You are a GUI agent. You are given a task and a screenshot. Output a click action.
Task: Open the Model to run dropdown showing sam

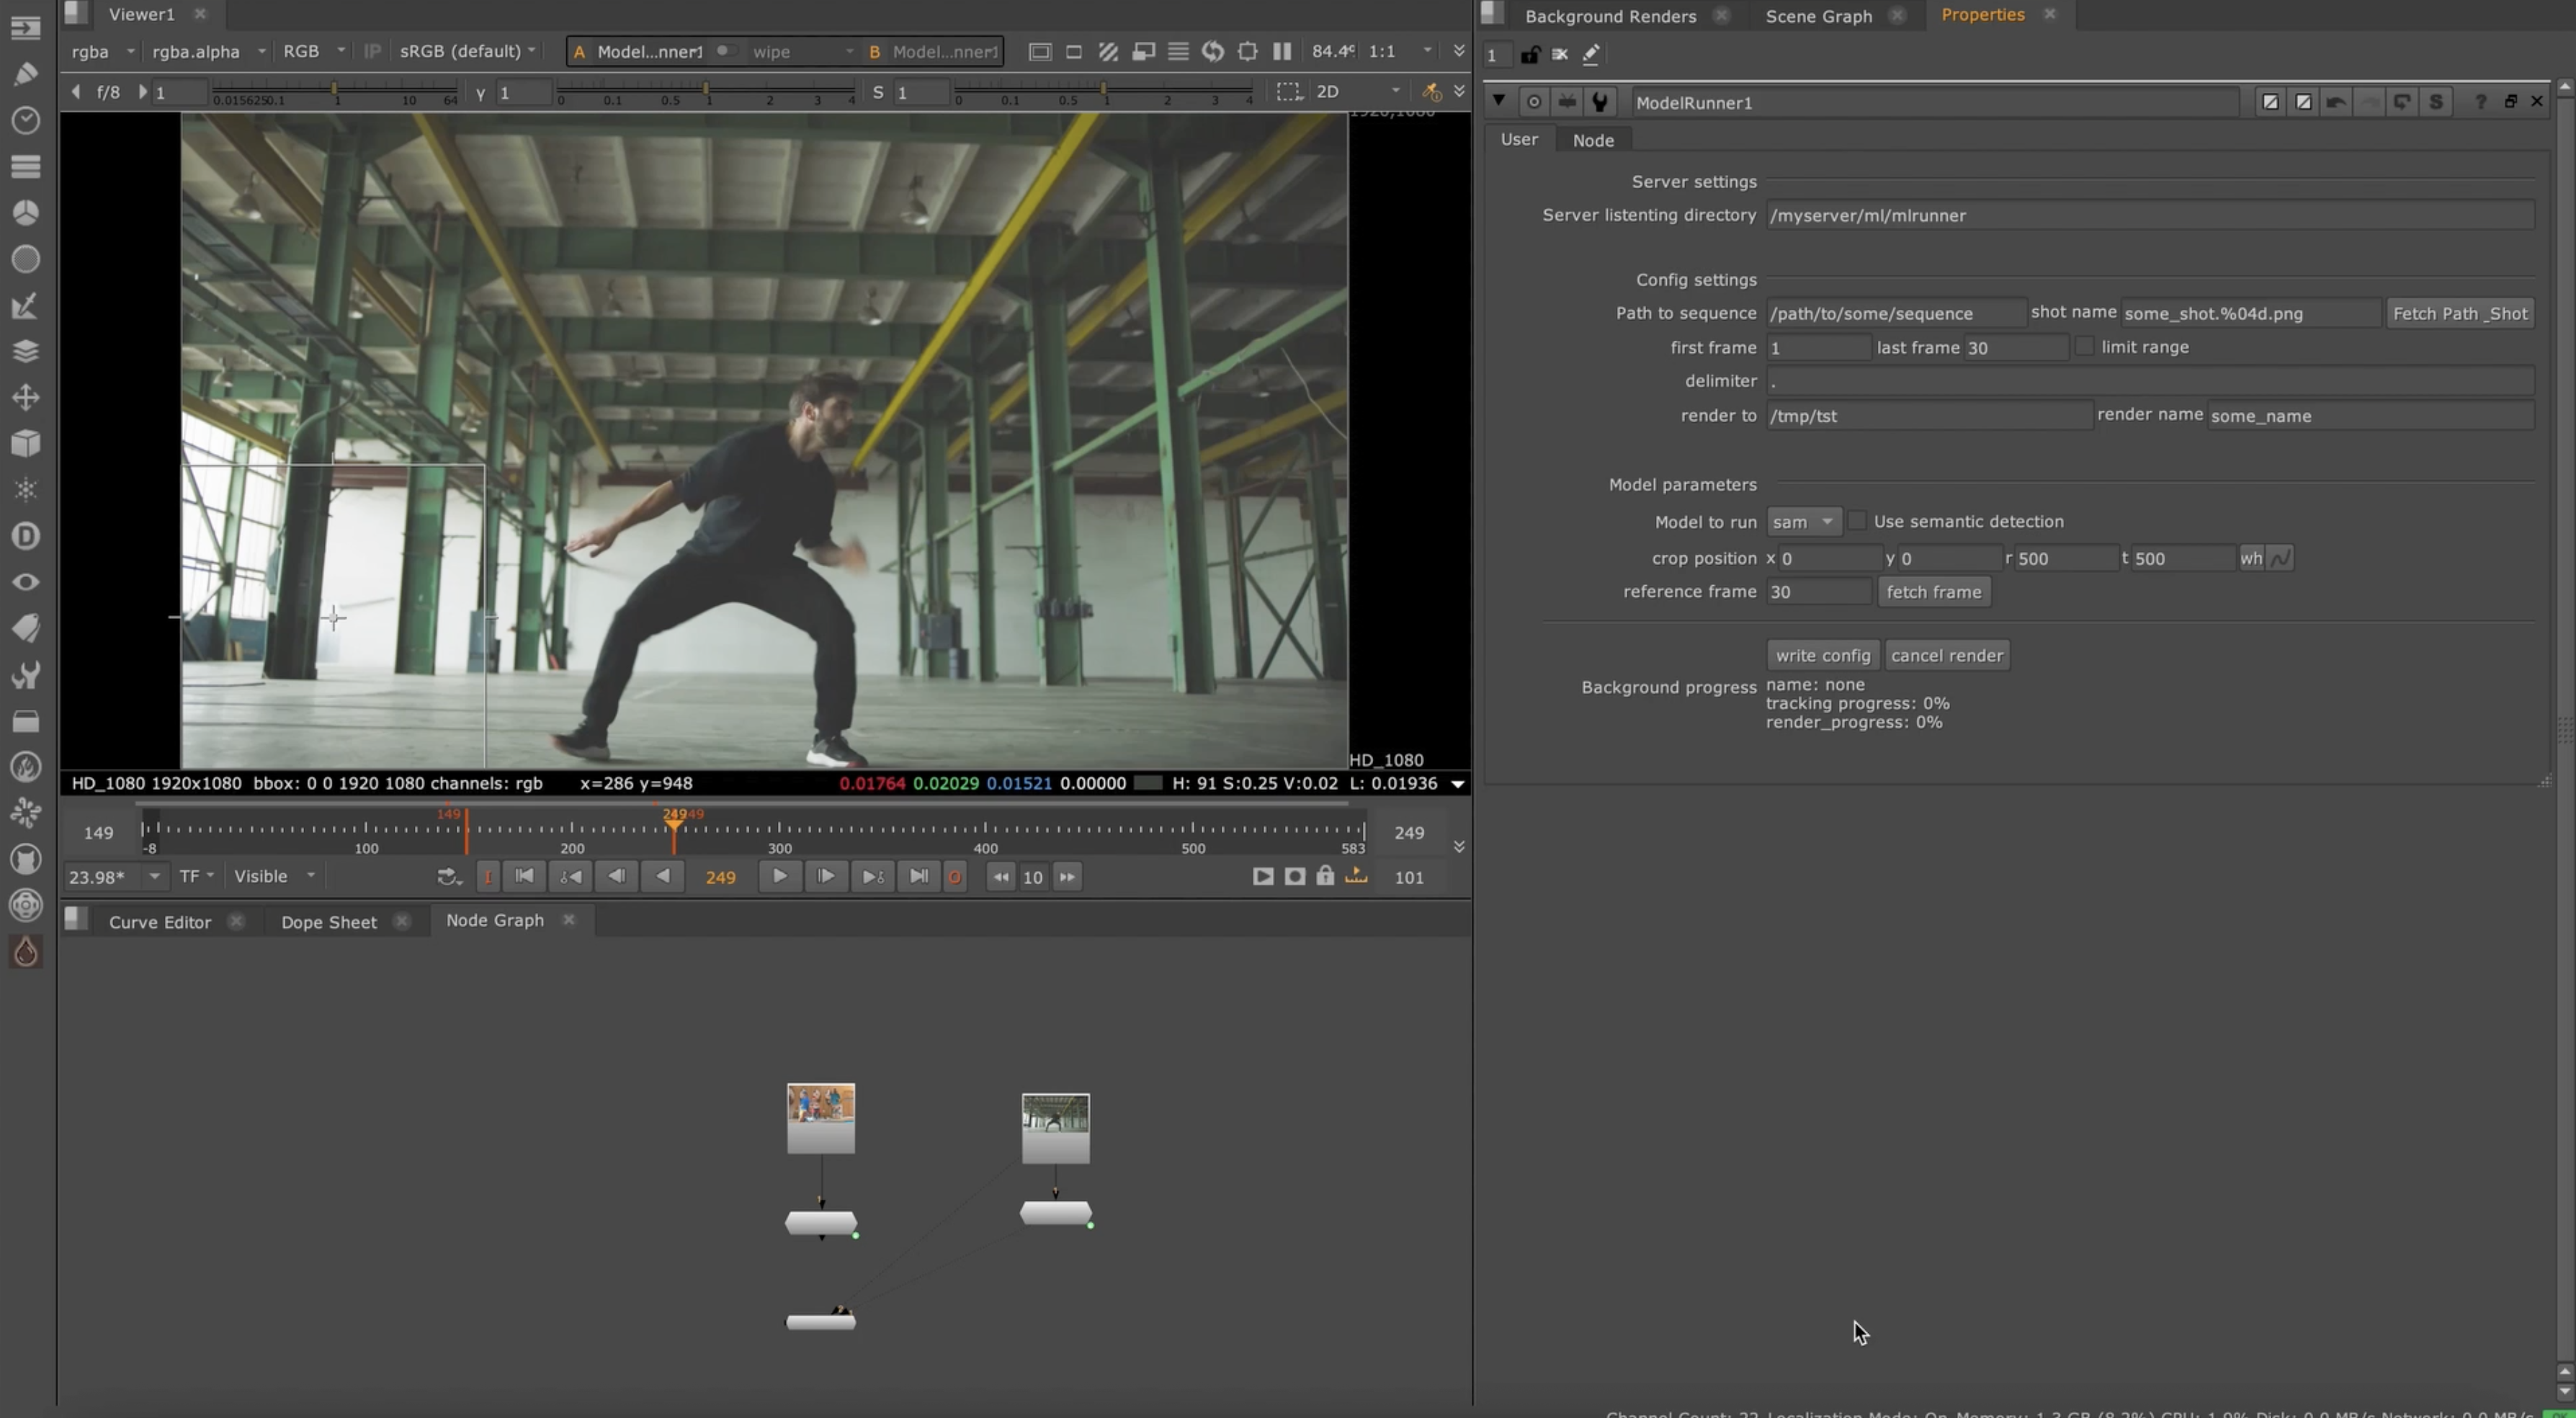(1802, 521)
